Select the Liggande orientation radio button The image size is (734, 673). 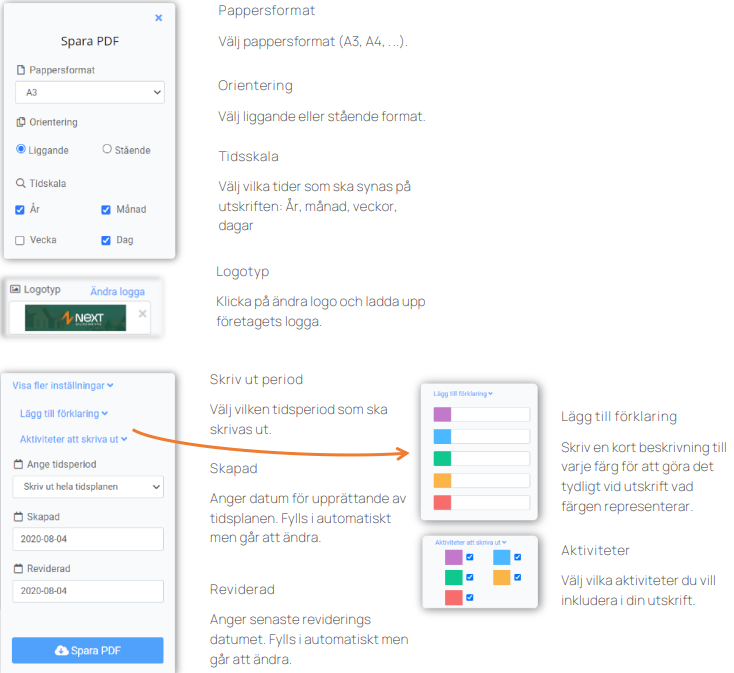[x=21, y=149]
